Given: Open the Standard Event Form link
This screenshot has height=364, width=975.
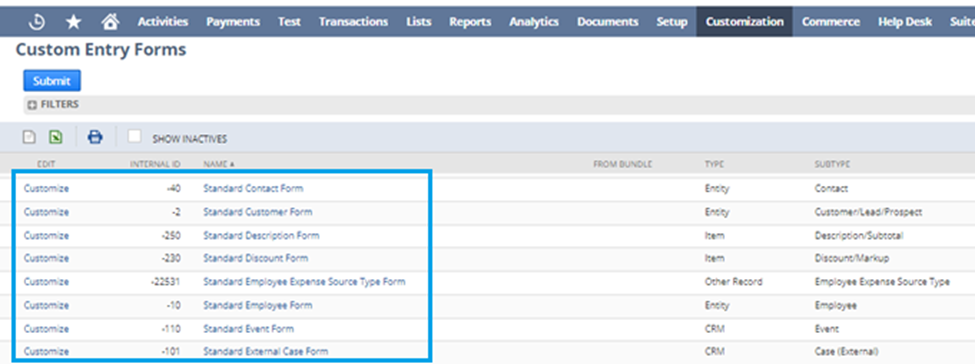Looking at the screenshot, I should (248, 329).
